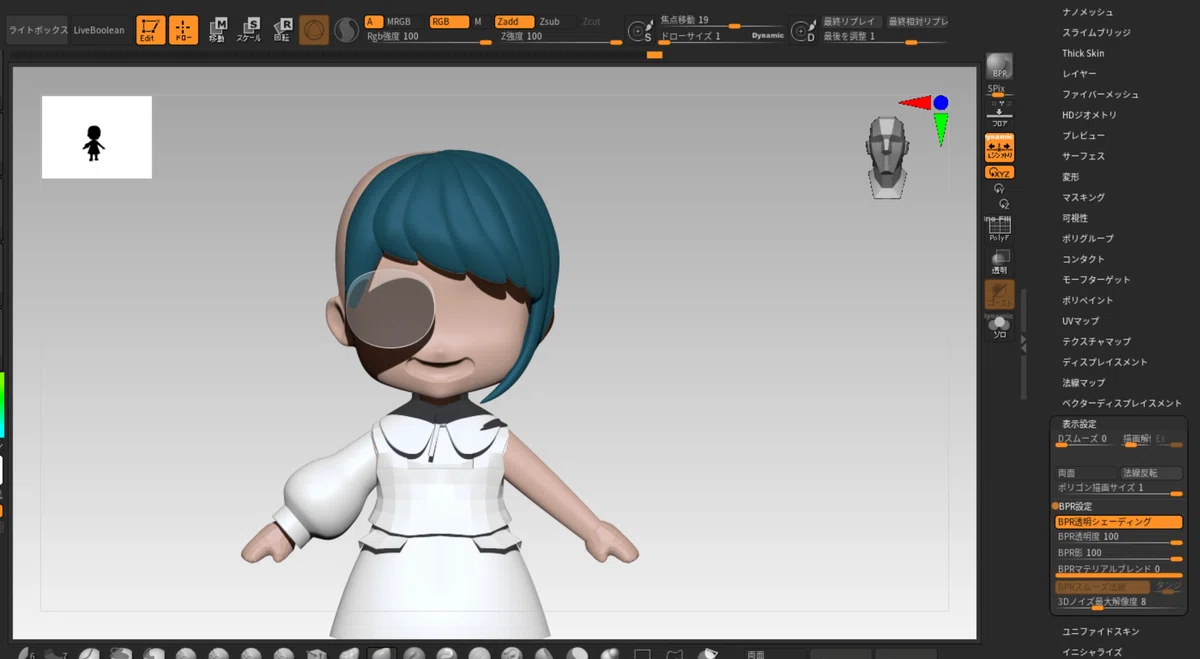1200x659 pixels.
Task: Expand HDジオメトリ section
Action: click(1089, 115)
